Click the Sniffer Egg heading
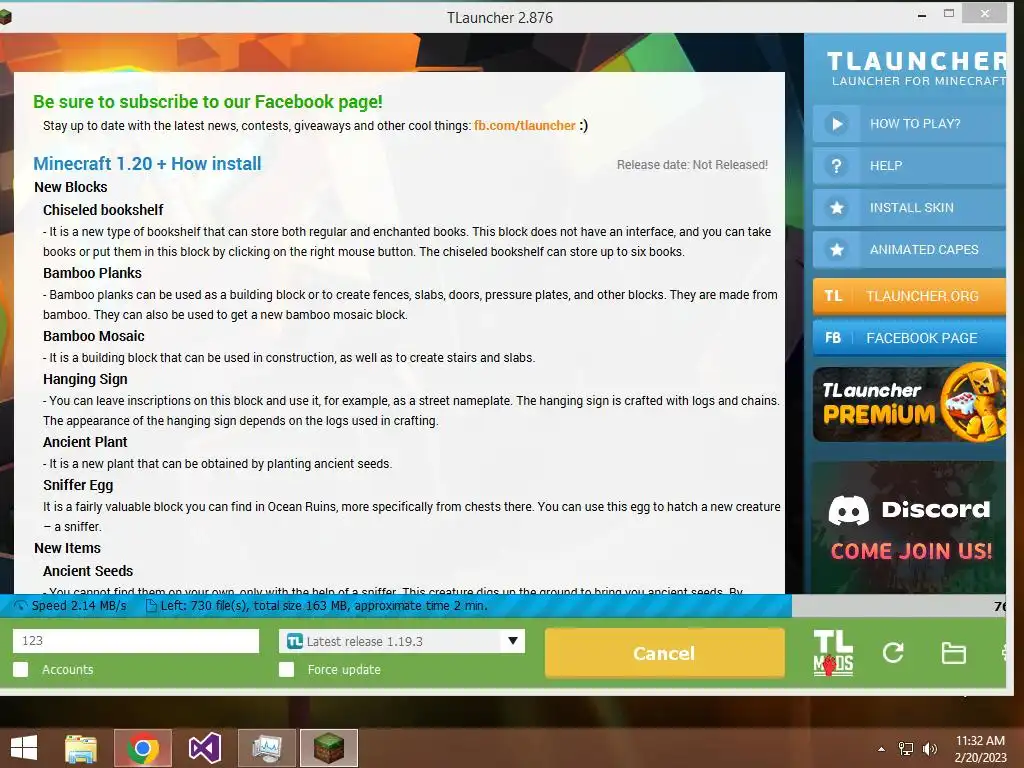This screenshot has width=1024, height=768. pyautogui.click(x=78, y=485)
